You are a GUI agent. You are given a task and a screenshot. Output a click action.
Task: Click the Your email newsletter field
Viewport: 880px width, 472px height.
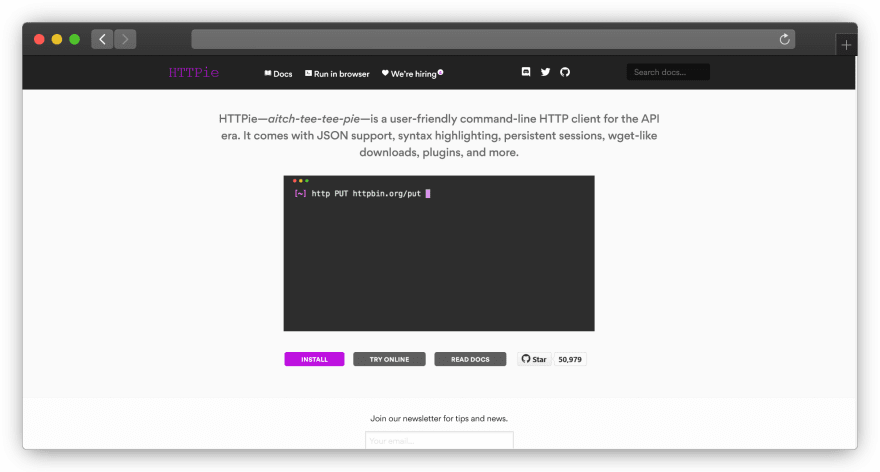pos(439,440)
